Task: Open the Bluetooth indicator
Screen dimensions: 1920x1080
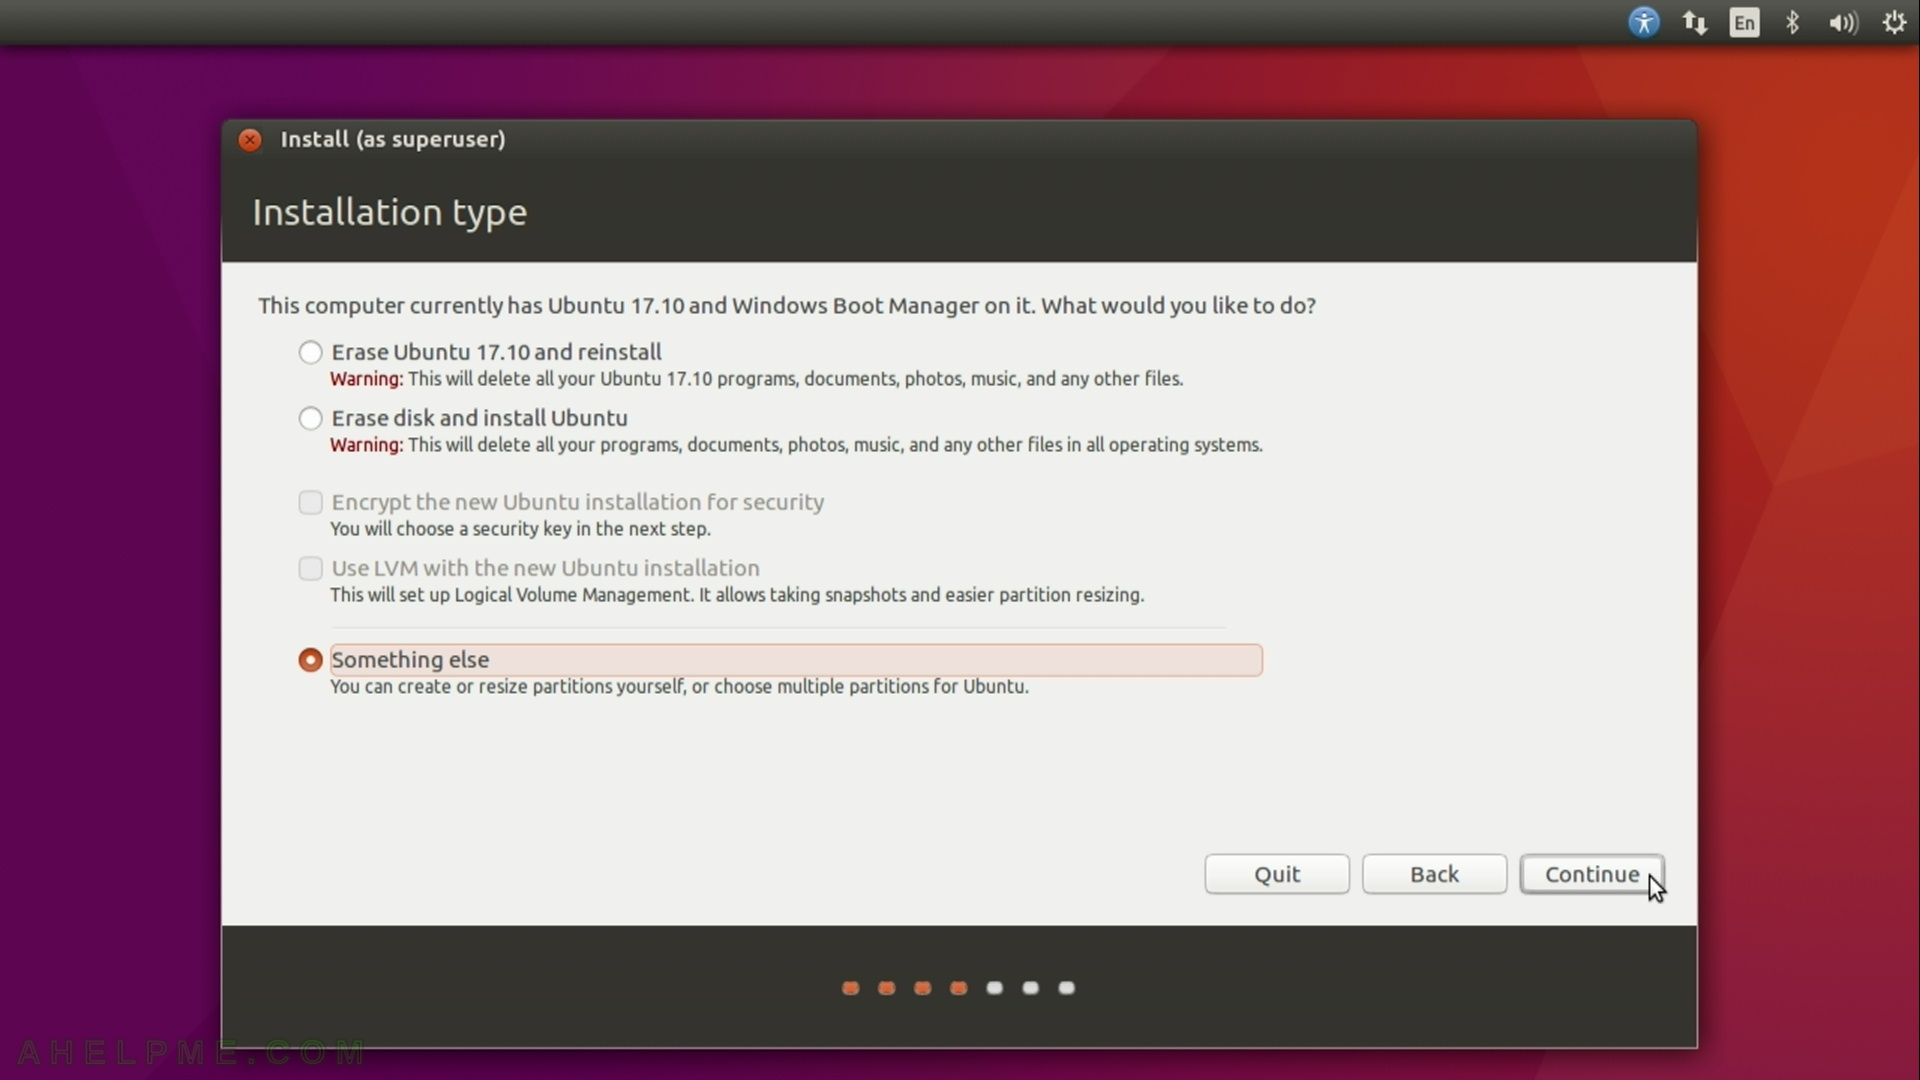Action: pyautogui.click(x=1793, y=22)
